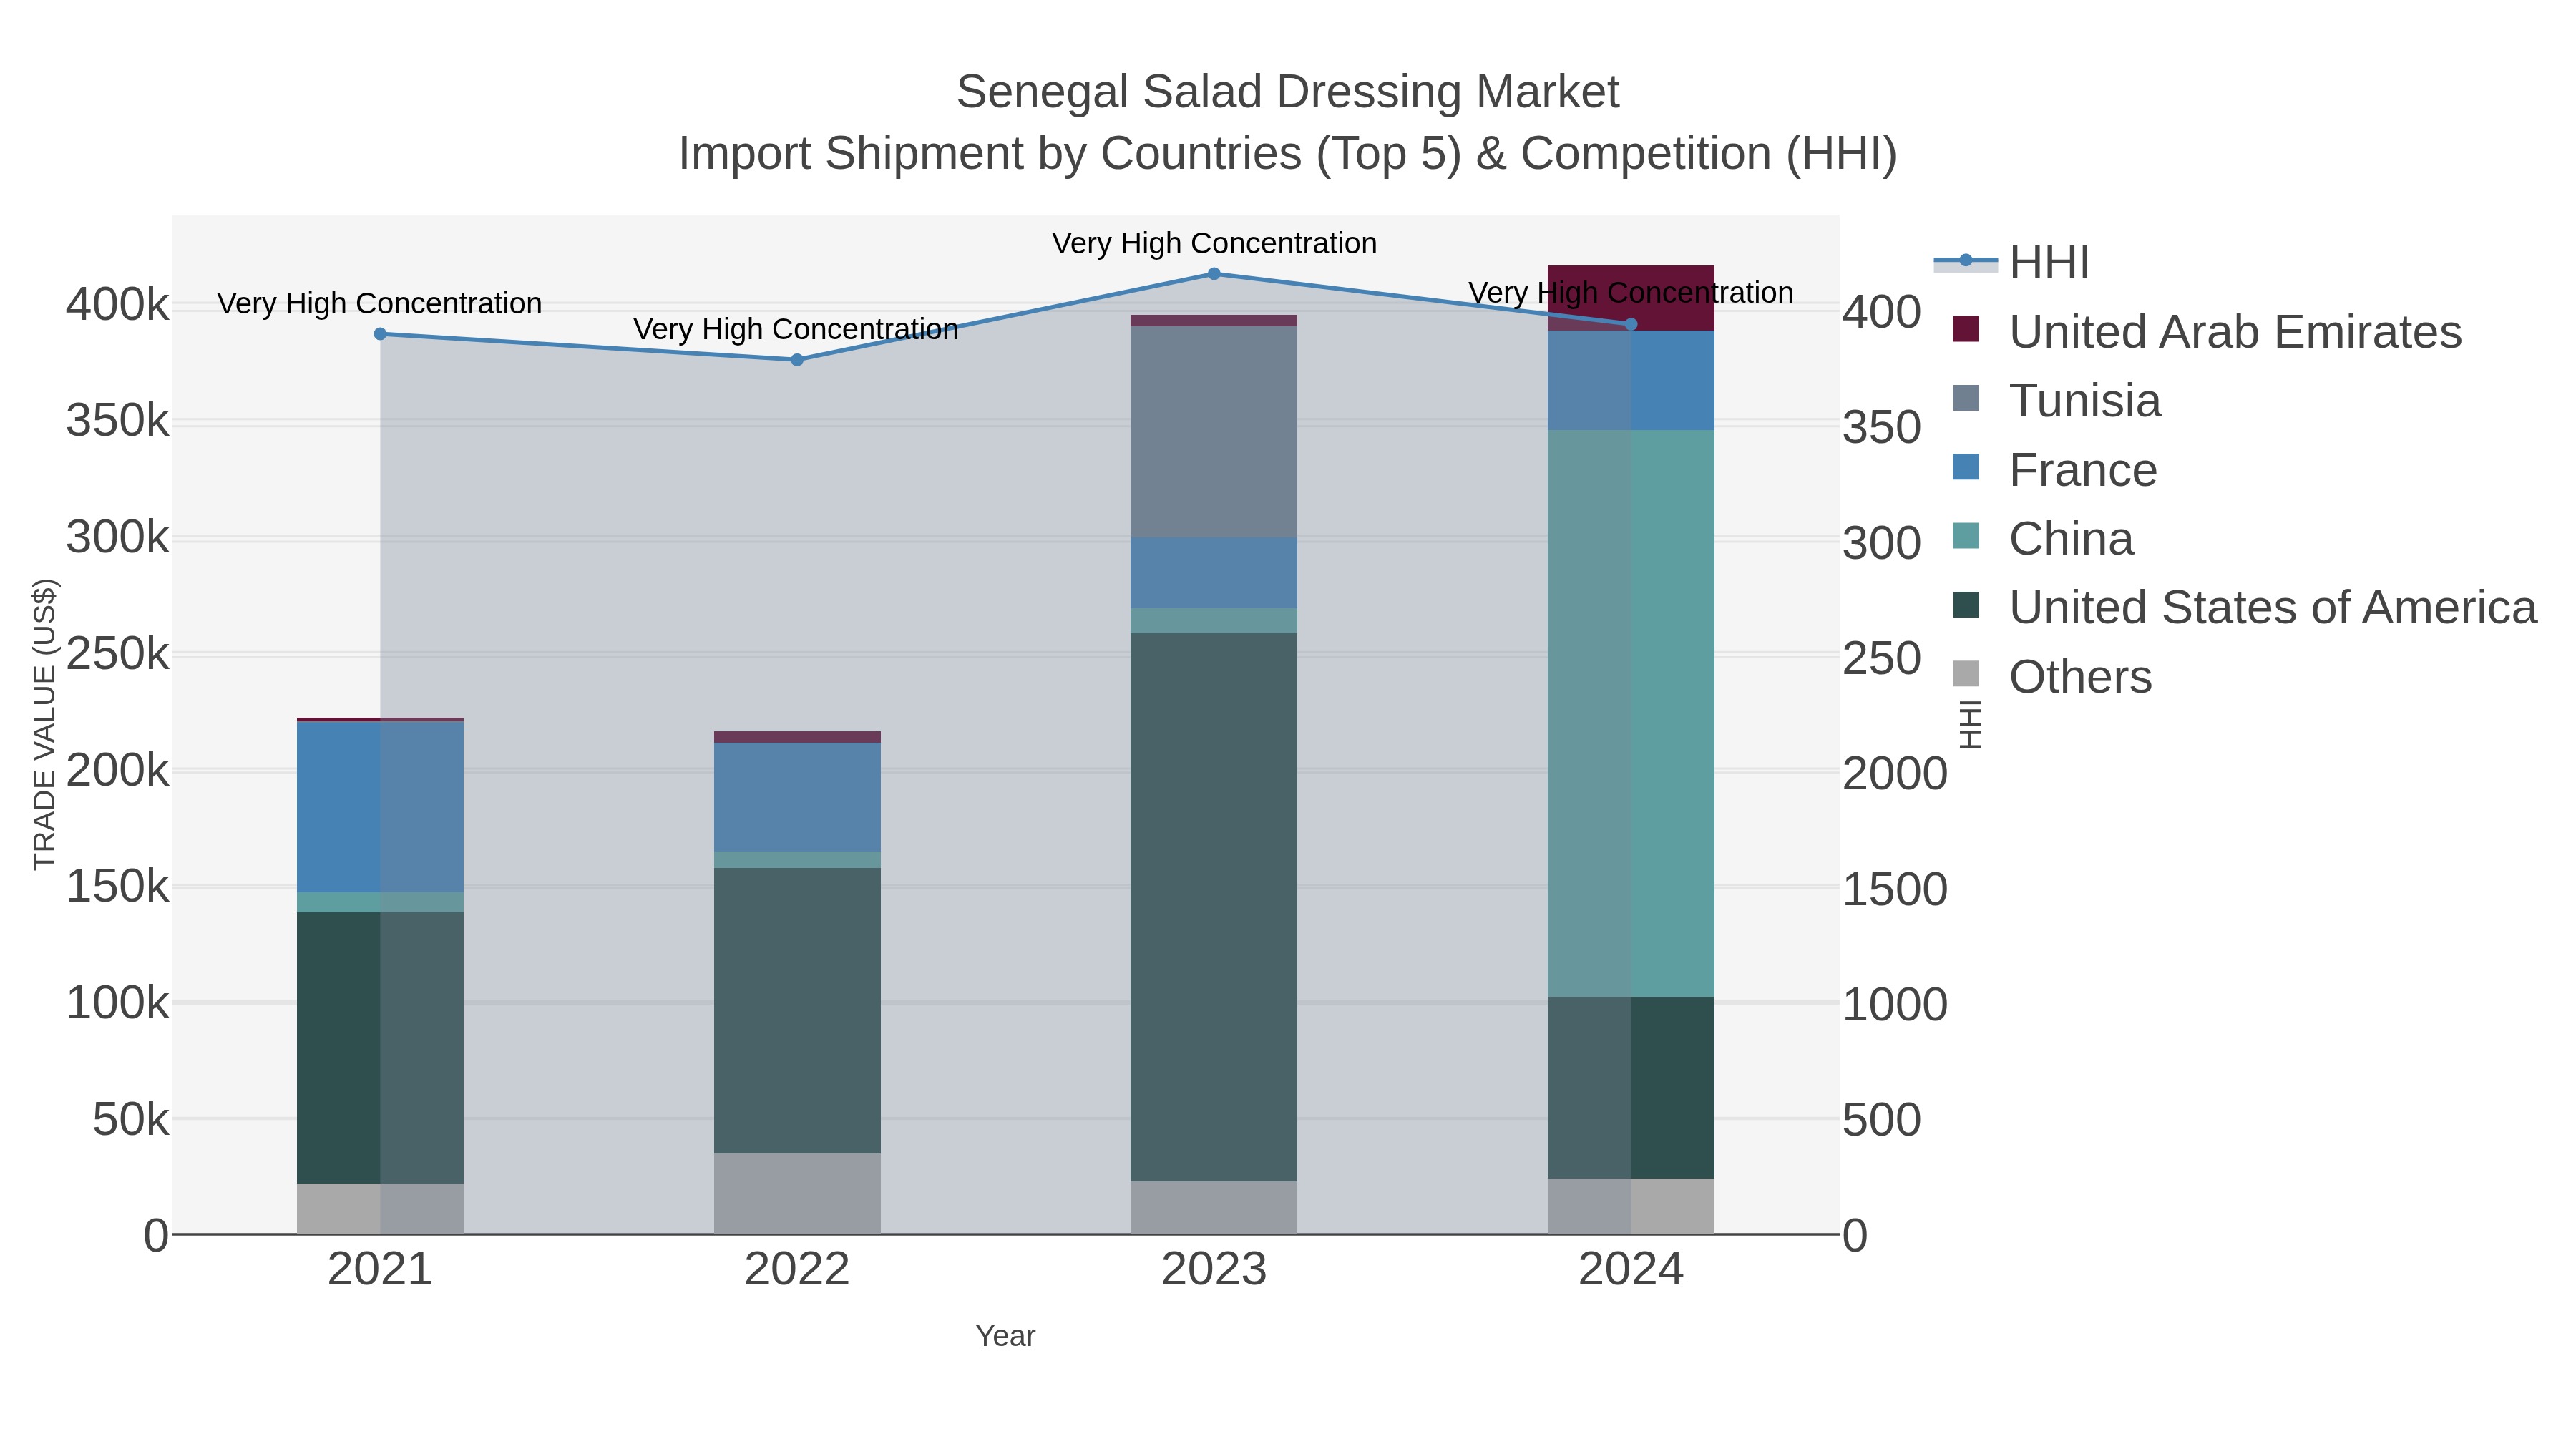Click the Tunisia slate-gray legend swatch
This screenshot has height=1449, width=2576.
pyautogui.click(x=1965, y=398)
